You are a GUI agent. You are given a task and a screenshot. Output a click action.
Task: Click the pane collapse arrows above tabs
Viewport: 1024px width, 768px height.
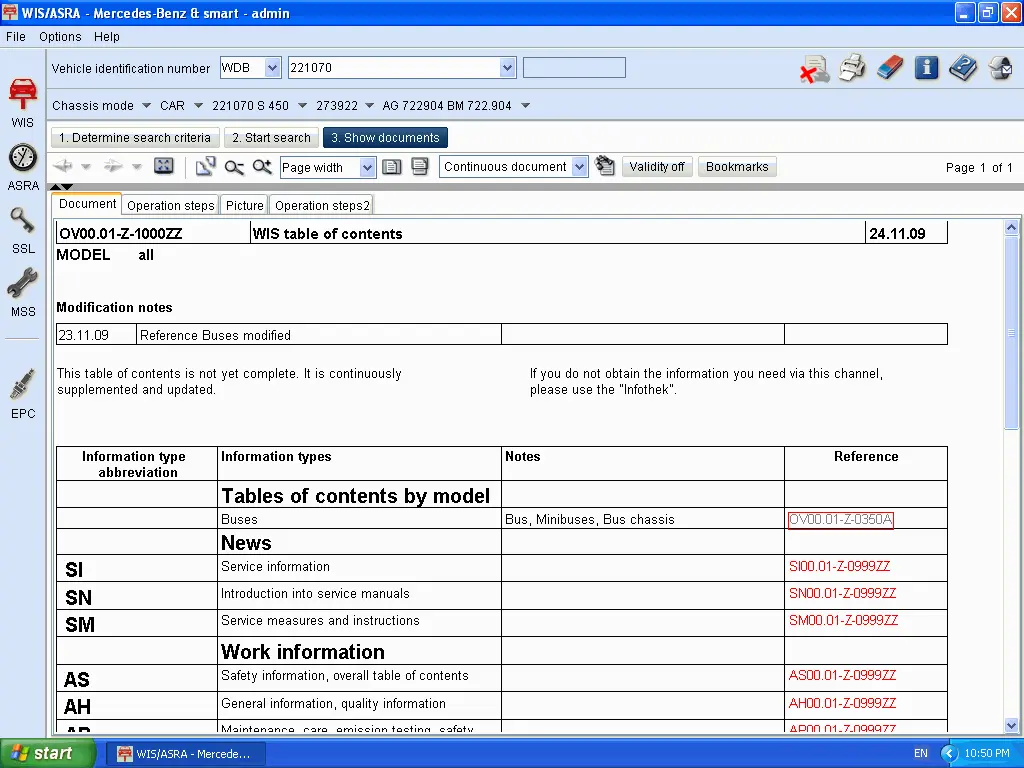61,187
